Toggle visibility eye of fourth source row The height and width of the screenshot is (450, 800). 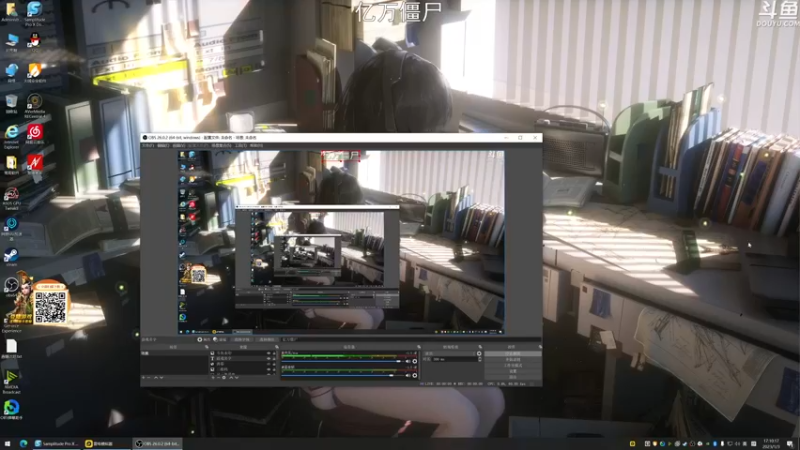(x=268, y=369)
